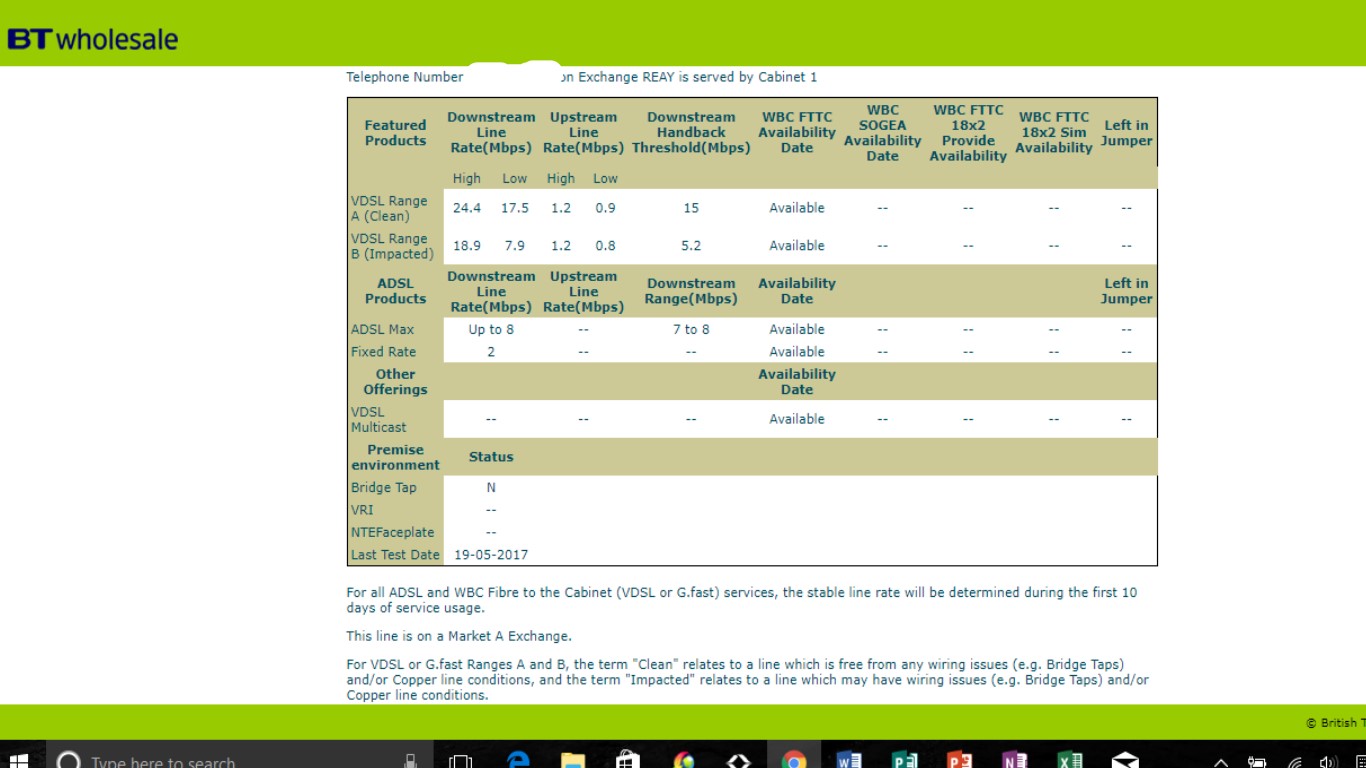Open Microsoft Store from taskbar

(x=627, y=760)
